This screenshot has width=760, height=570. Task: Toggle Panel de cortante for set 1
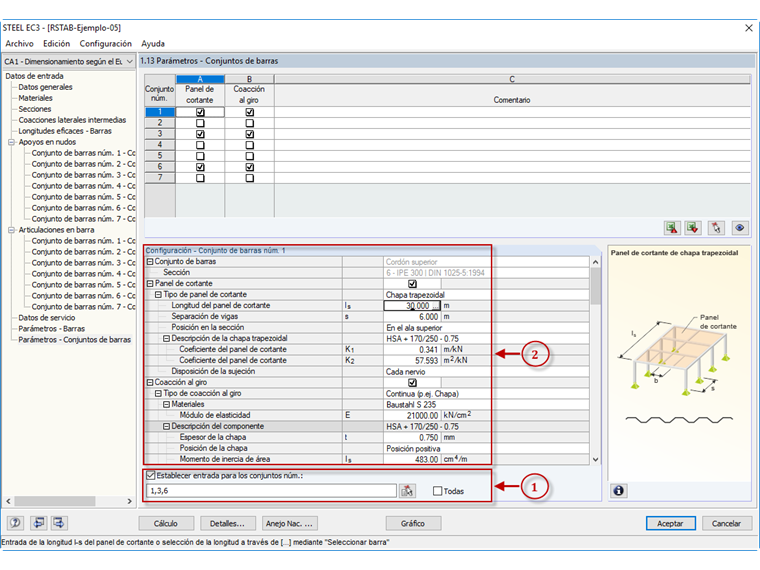click(200, 112)
